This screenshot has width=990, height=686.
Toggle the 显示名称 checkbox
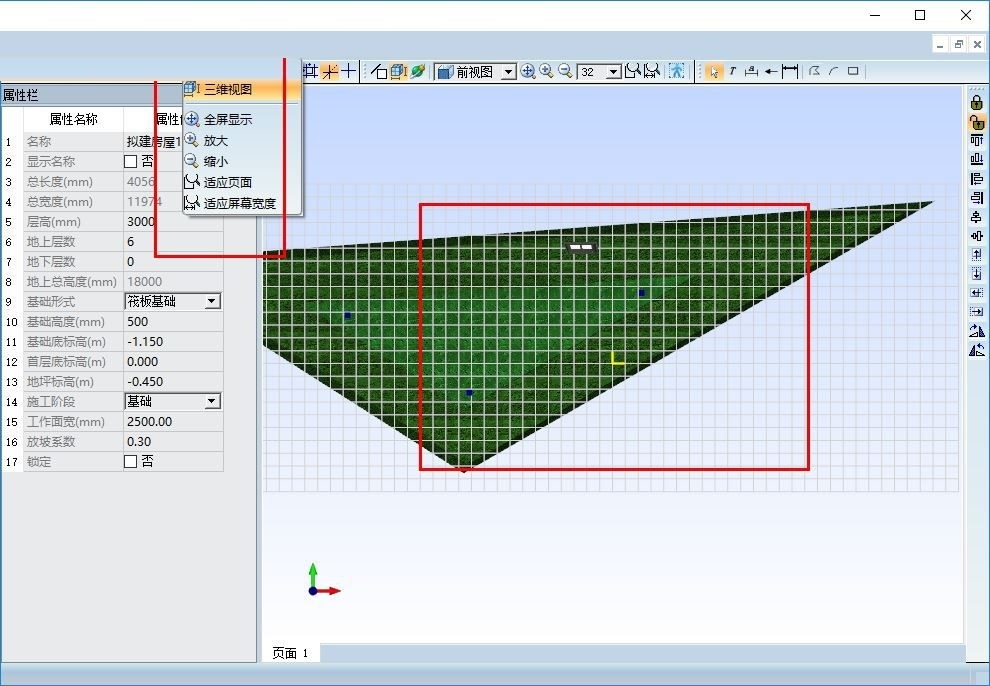click(131, 162)
